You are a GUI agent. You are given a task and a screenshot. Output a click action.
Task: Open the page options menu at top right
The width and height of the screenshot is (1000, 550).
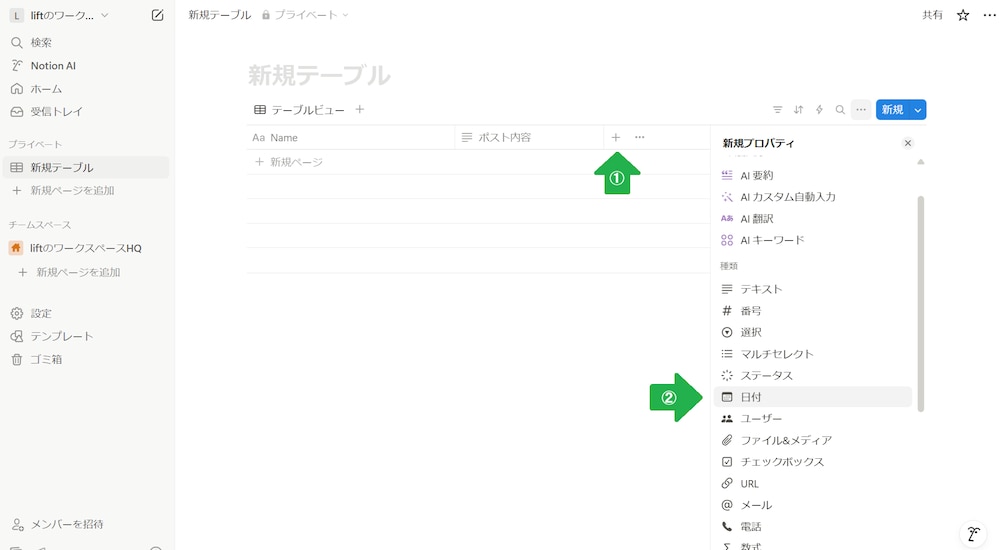point(989,15)
